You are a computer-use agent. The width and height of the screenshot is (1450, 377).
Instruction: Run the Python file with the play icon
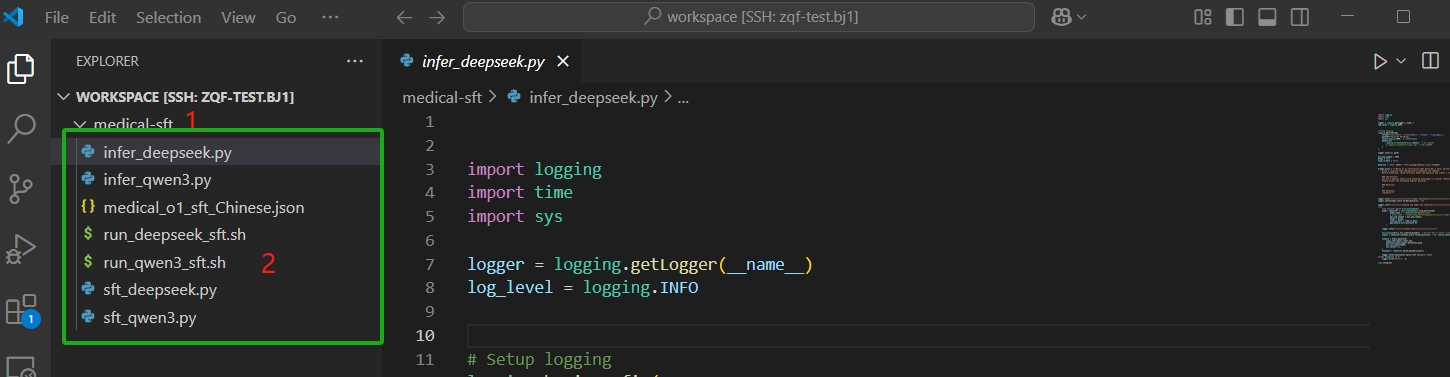(1380, 61)
